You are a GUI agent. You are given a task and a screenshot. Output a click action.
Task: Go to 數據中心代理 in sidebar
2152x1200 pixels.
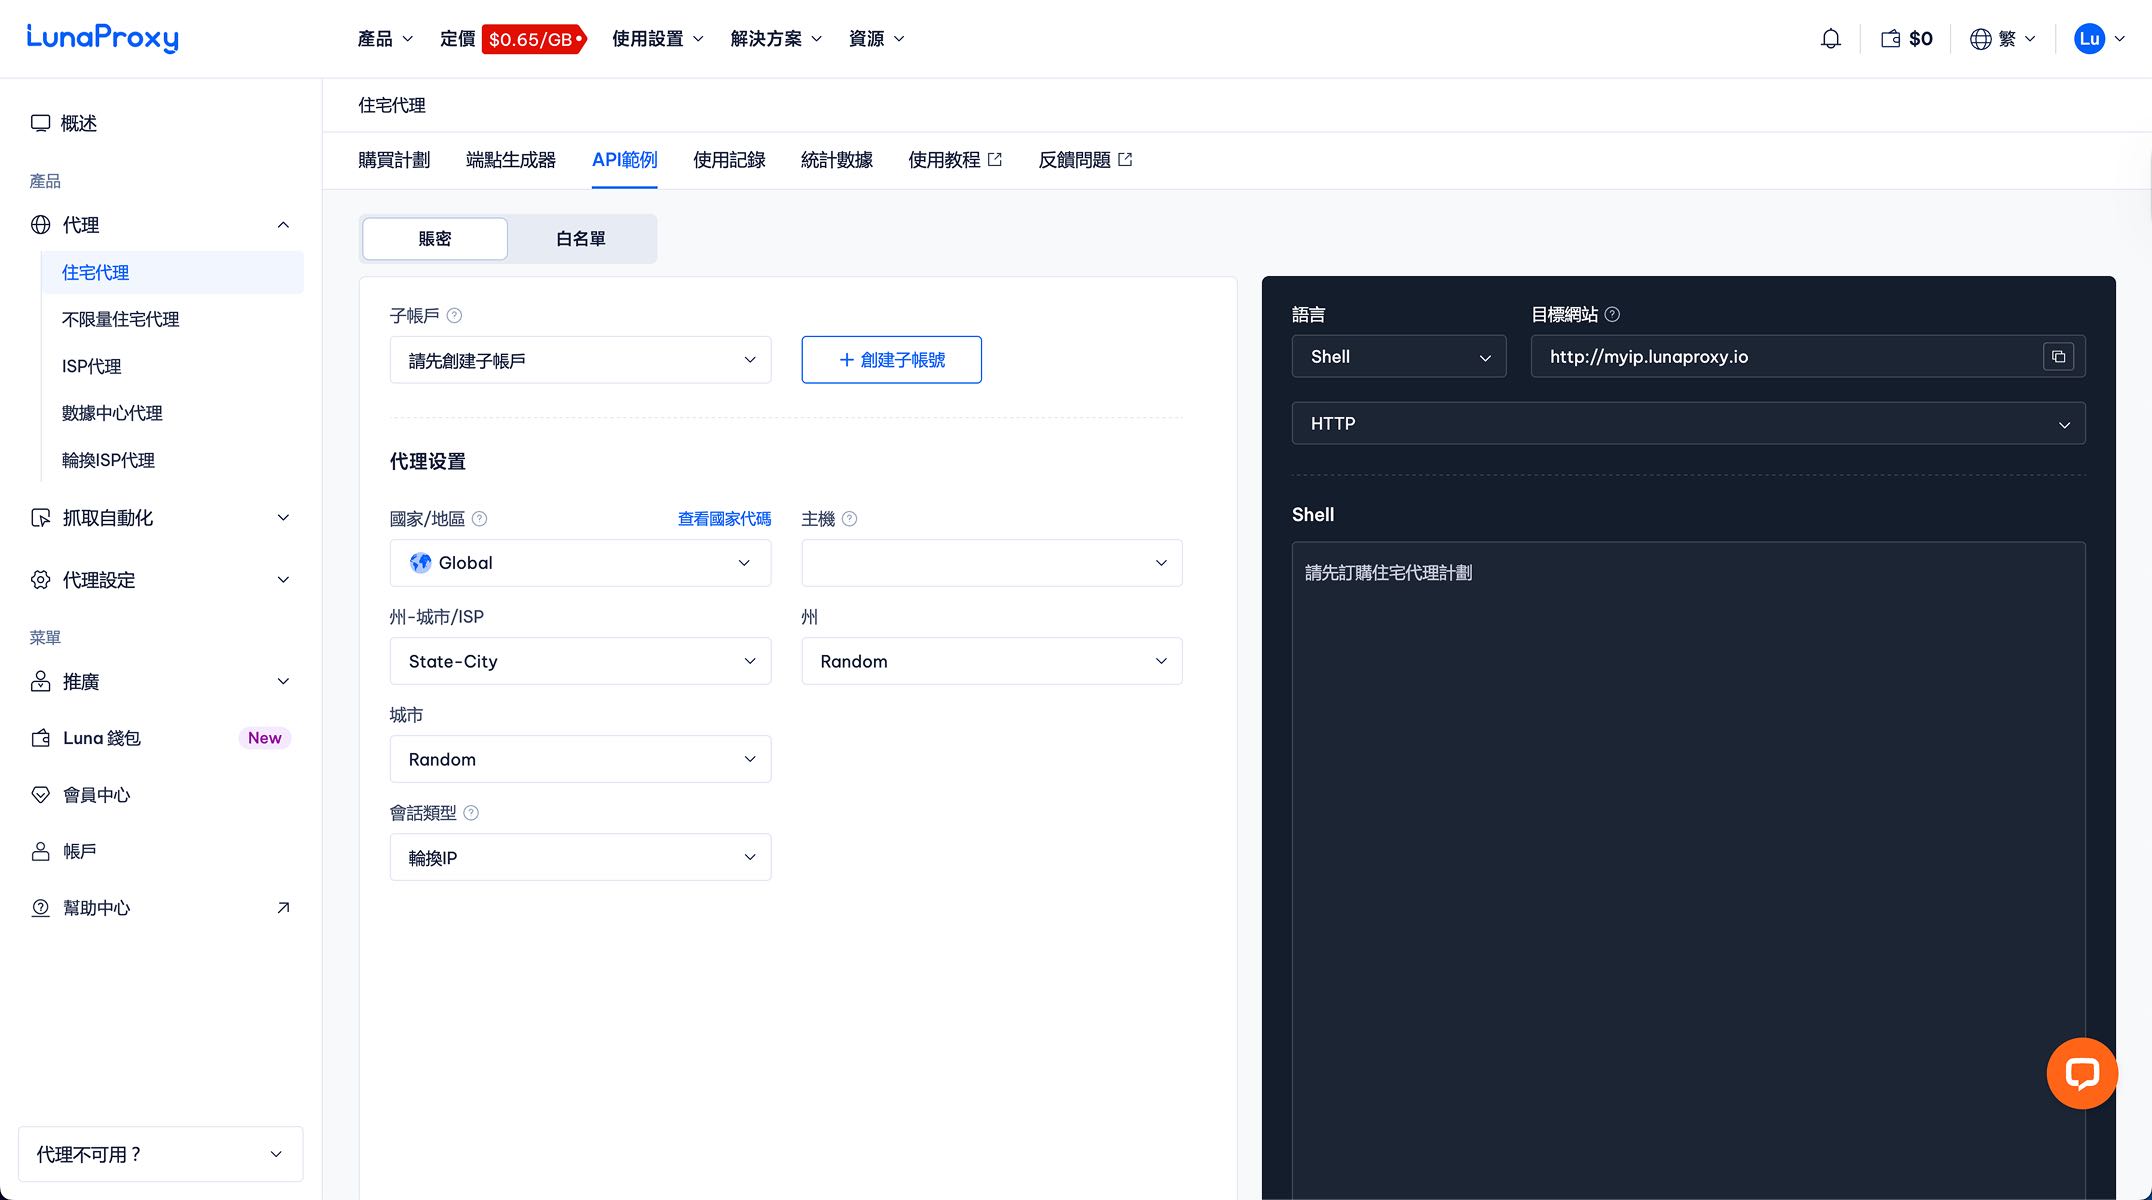[112, 414]
